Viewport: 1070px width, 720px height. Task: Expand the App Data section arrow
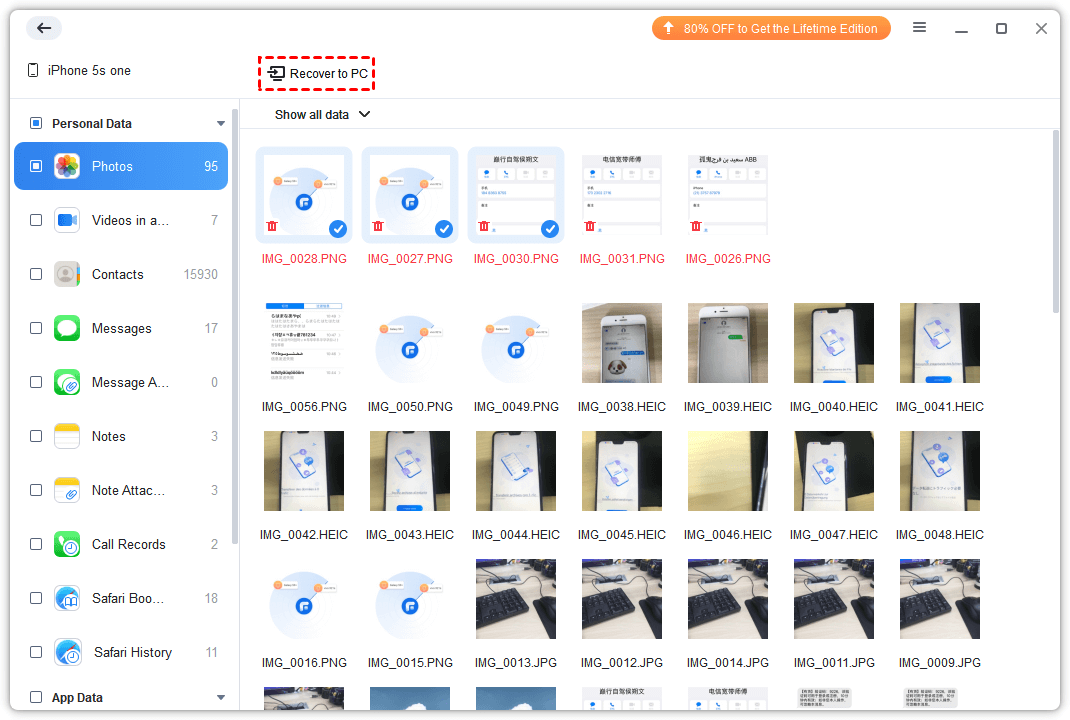pos(221,698)
